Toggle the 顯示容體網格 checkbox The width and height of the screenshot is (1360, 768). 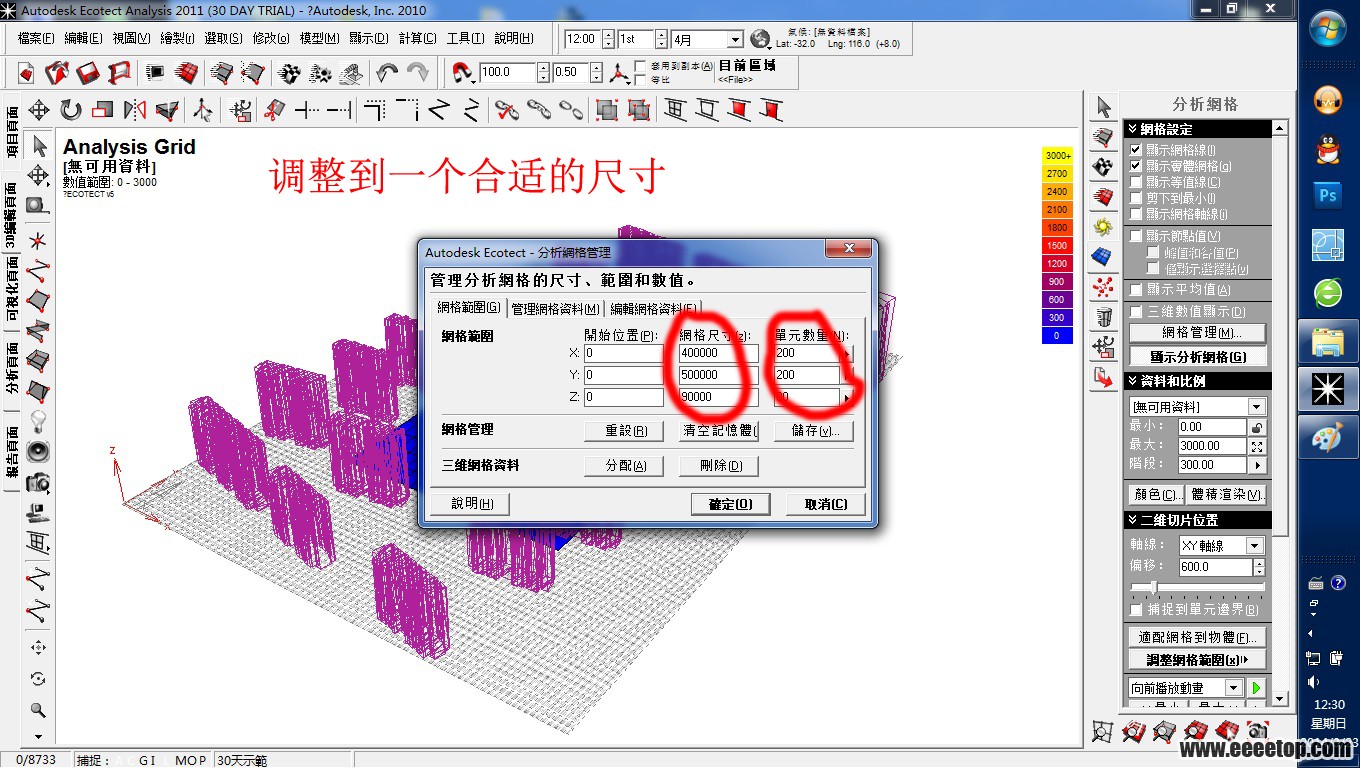click(1135, 166)
